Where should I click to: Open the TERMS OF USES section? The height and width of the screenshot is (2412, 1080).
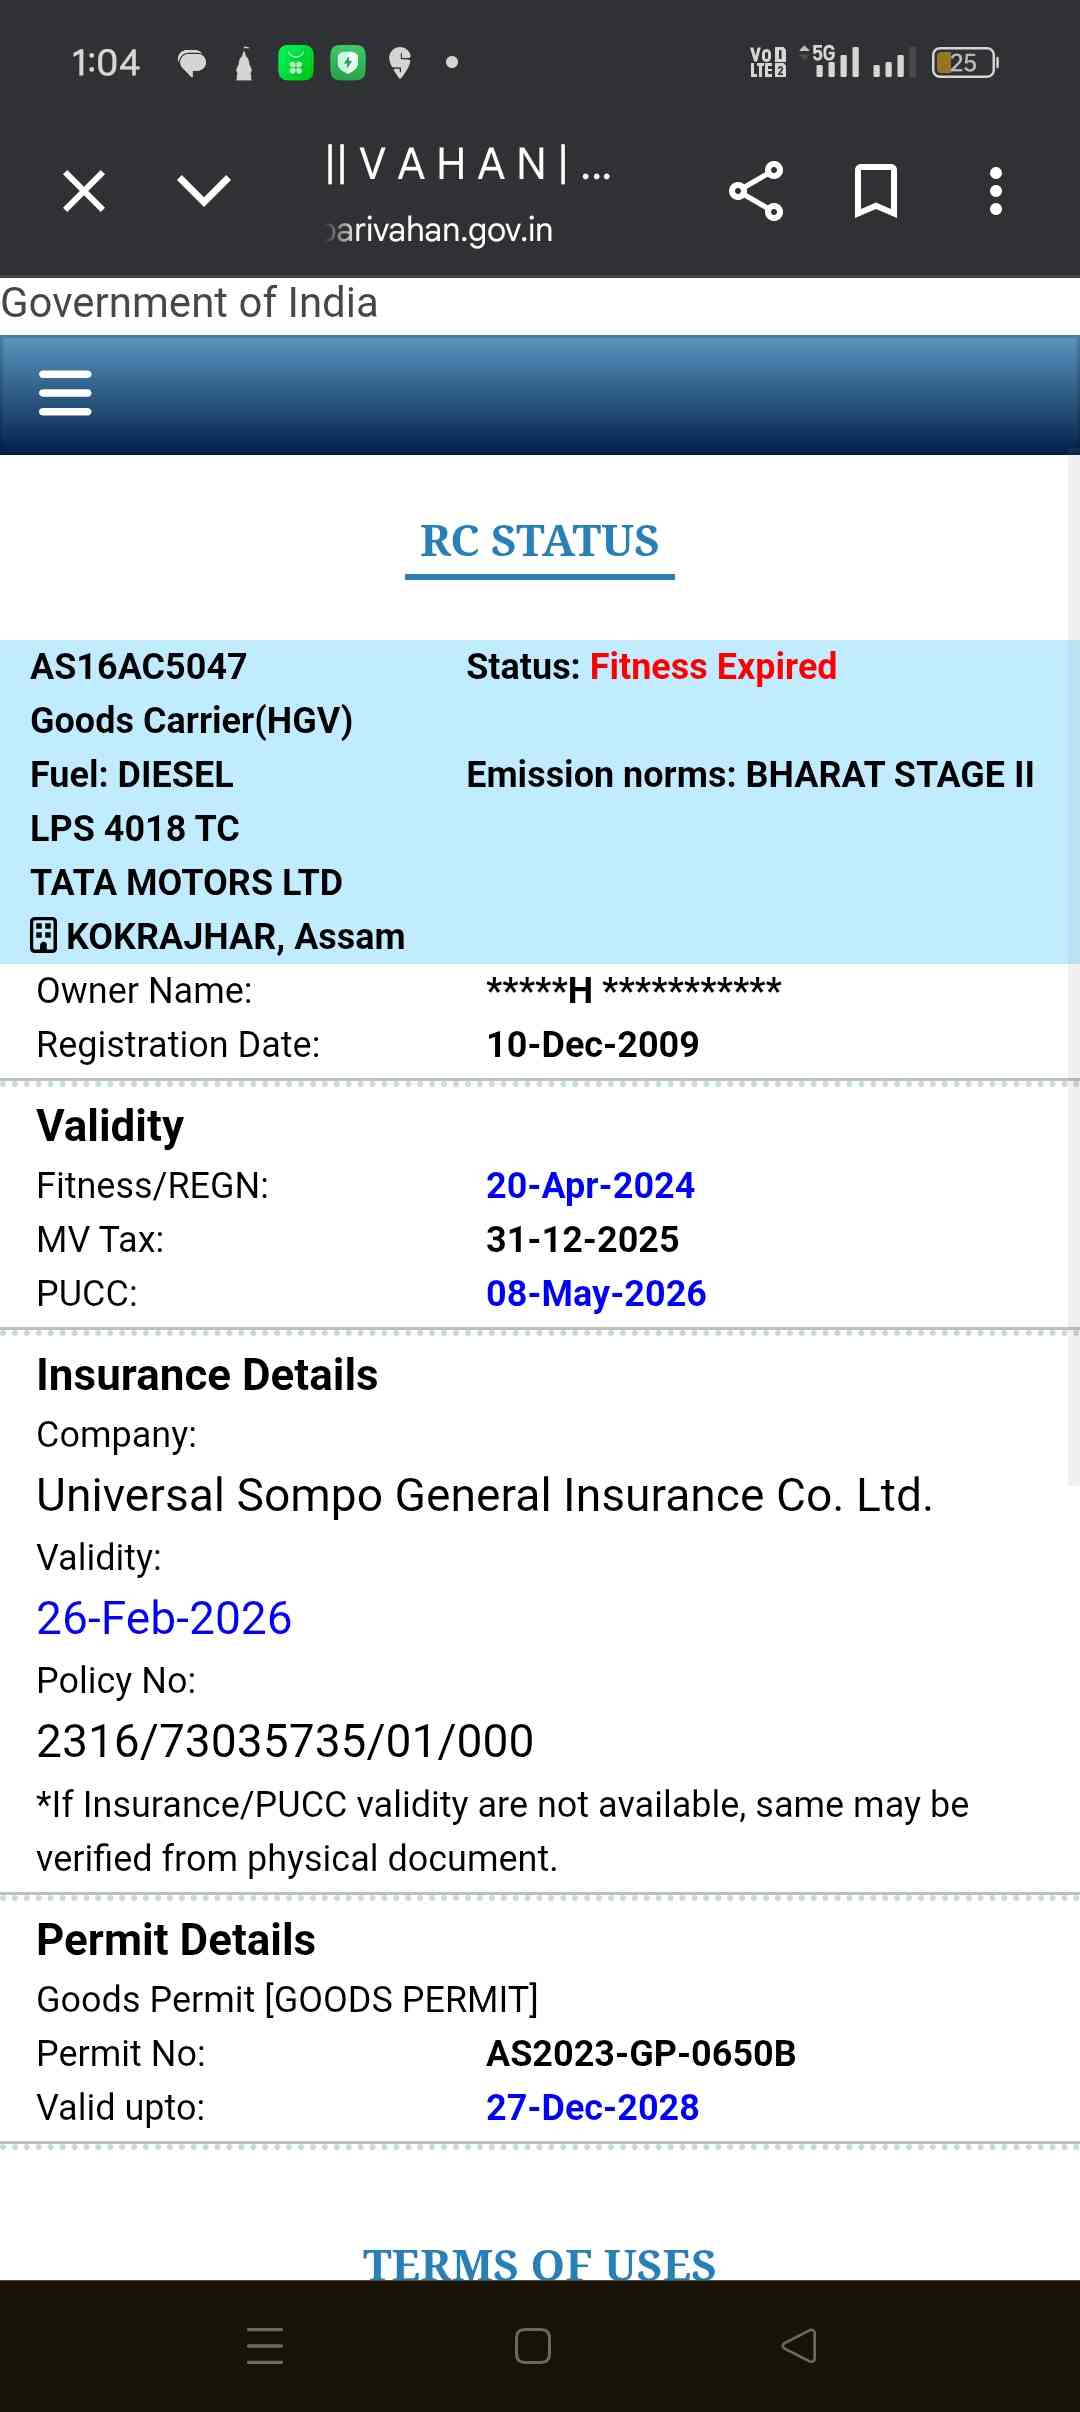pos(539,2262)
